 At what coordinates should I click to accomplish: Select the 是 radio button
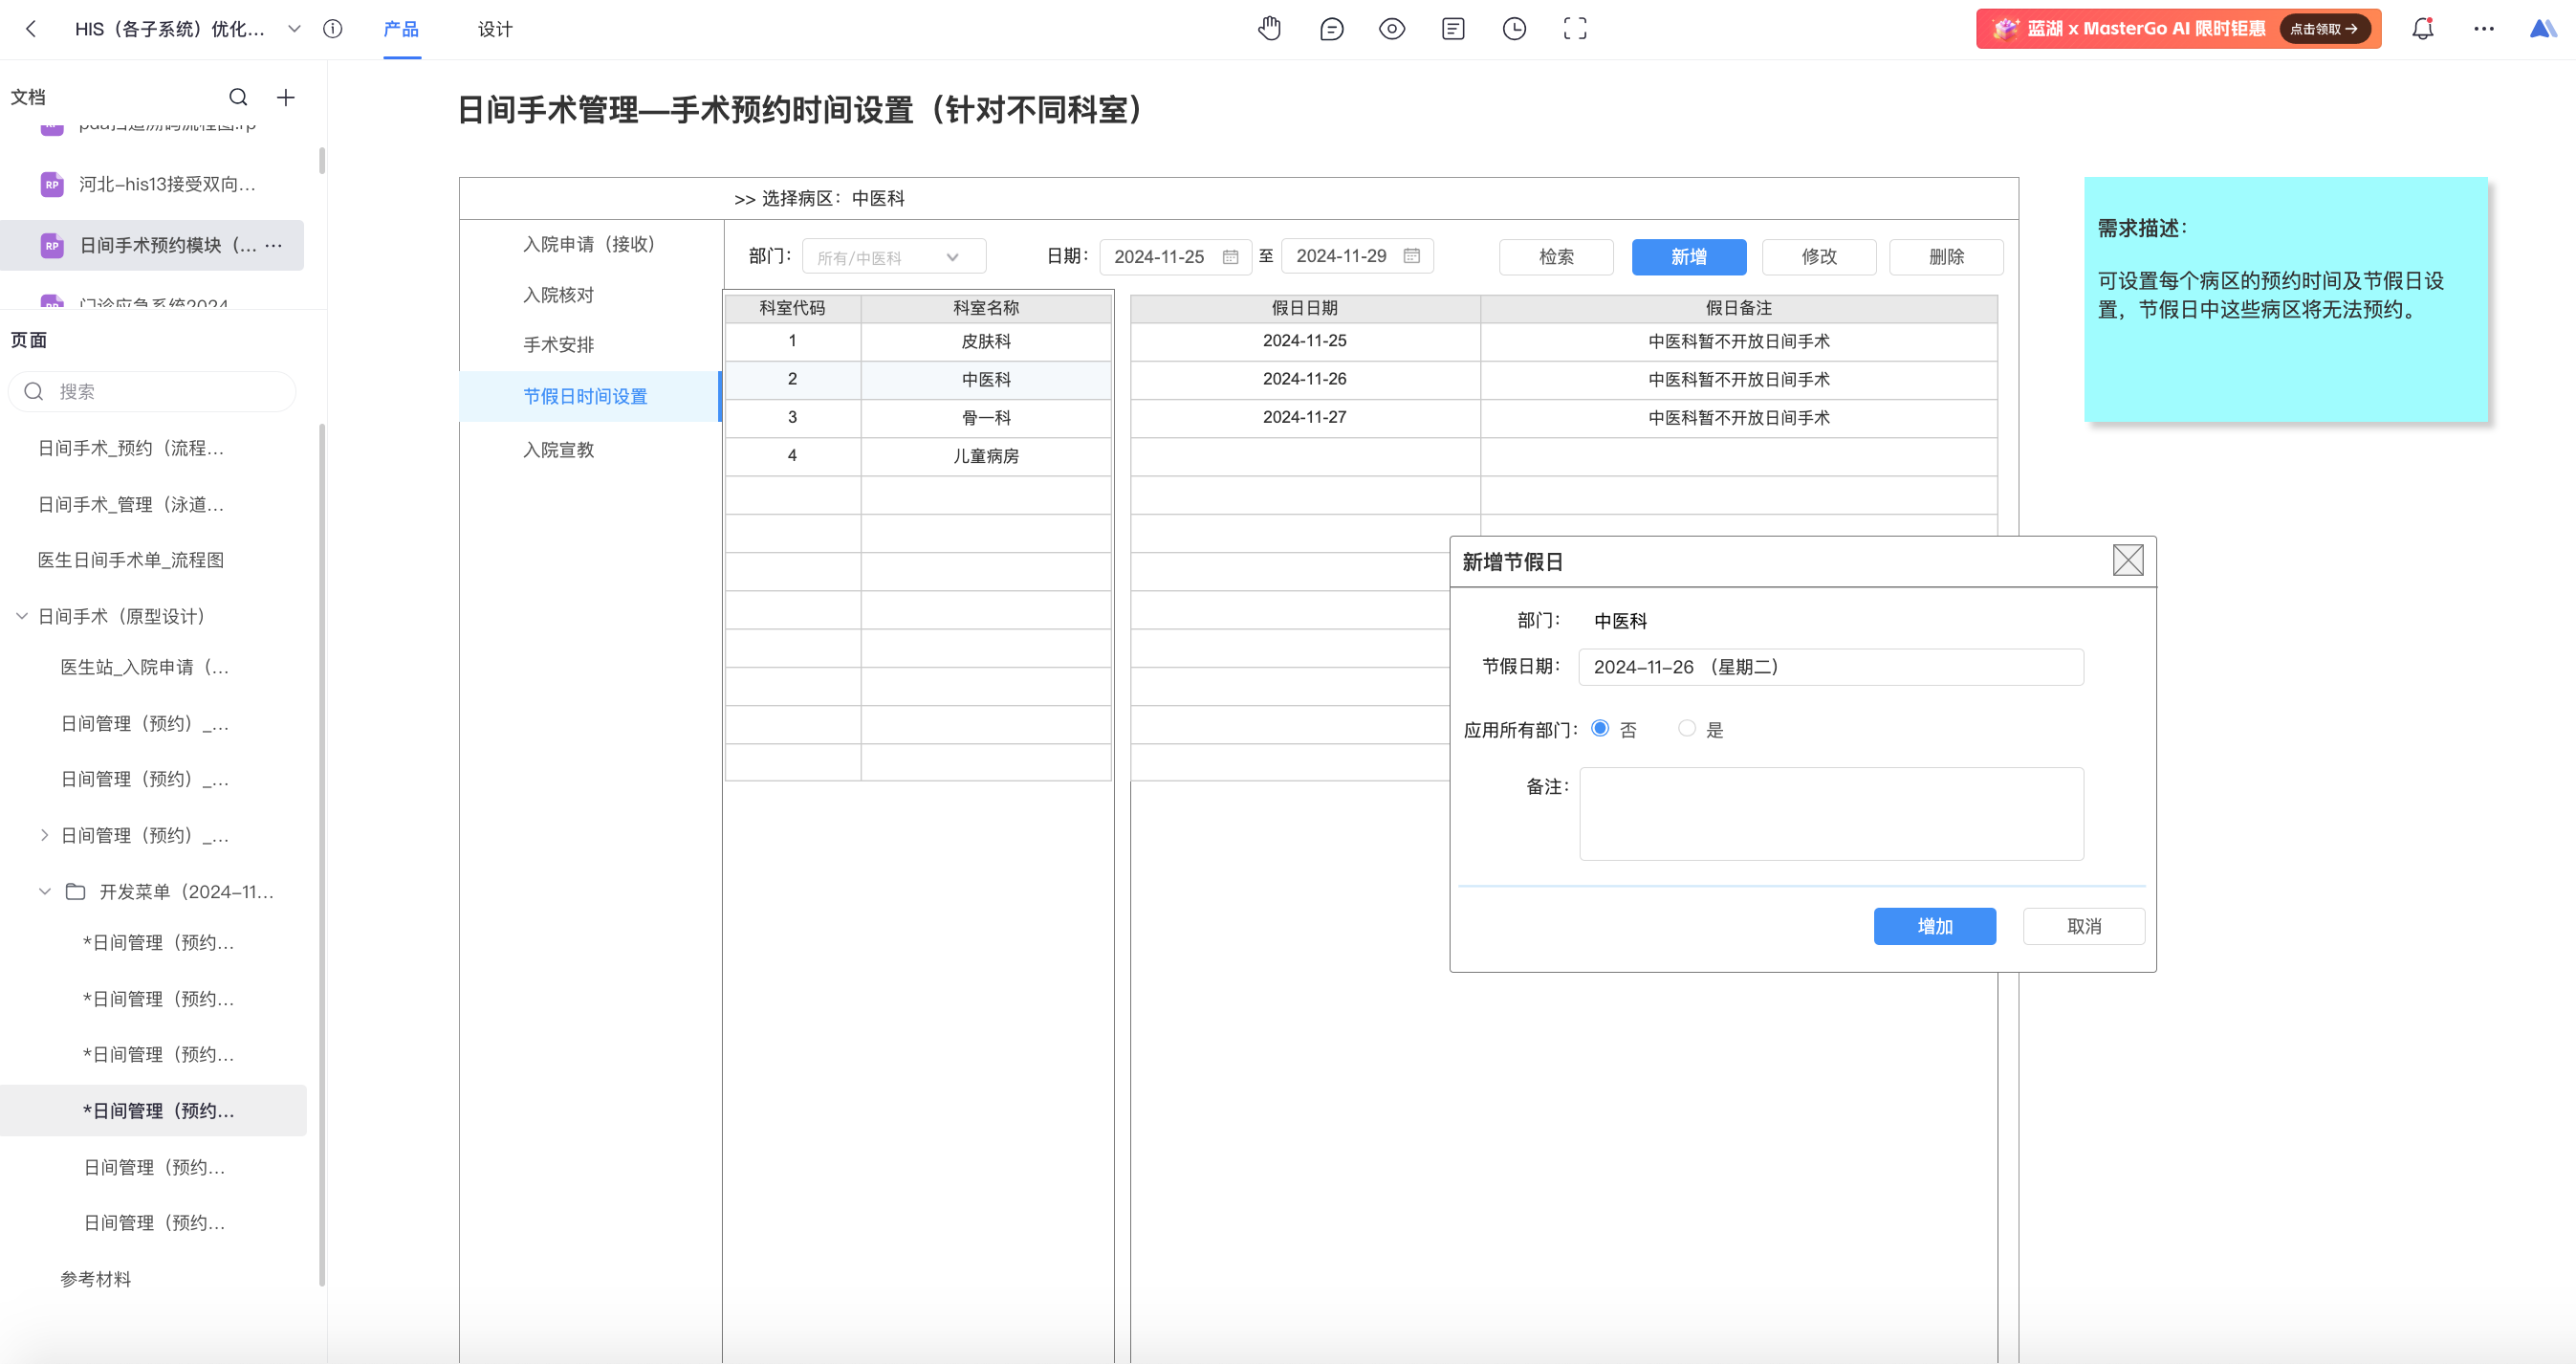[x=1687, y=729]
